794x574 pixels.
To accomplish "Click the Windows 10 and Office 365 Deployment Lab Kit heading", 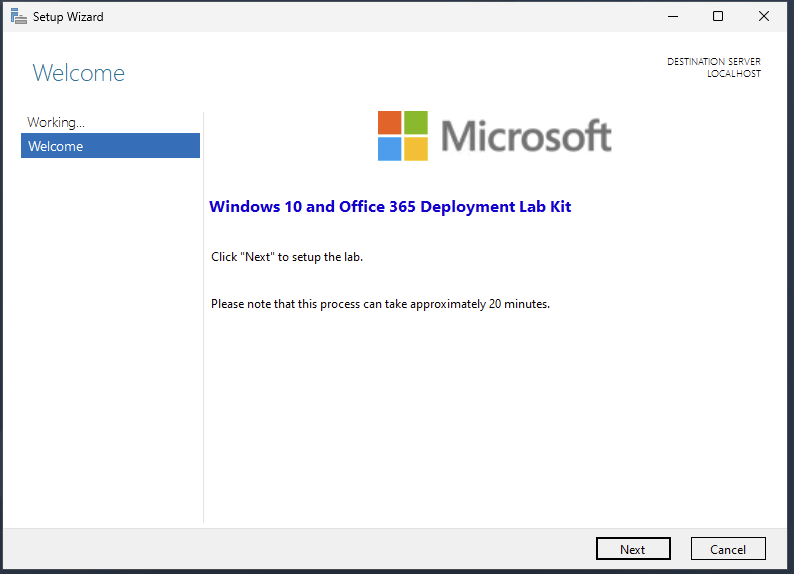I will tap(390, 207).
